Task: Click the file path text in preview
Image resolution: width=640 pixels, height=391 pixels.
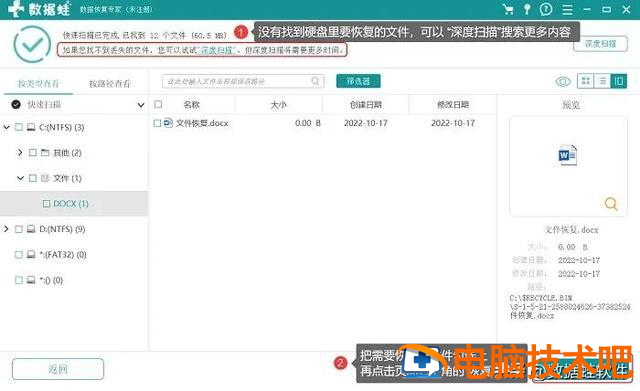Action: pyautogui.click(x=570, y=307)
